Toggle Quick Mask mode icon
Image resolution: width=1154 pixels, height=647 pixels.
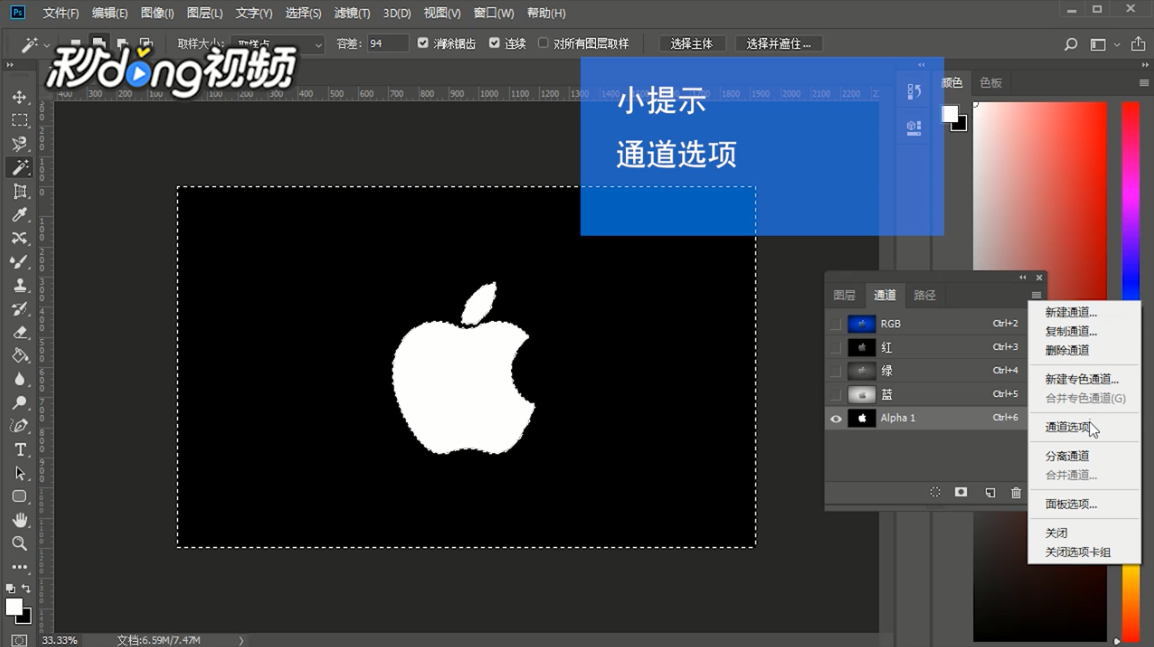(19, 640)
